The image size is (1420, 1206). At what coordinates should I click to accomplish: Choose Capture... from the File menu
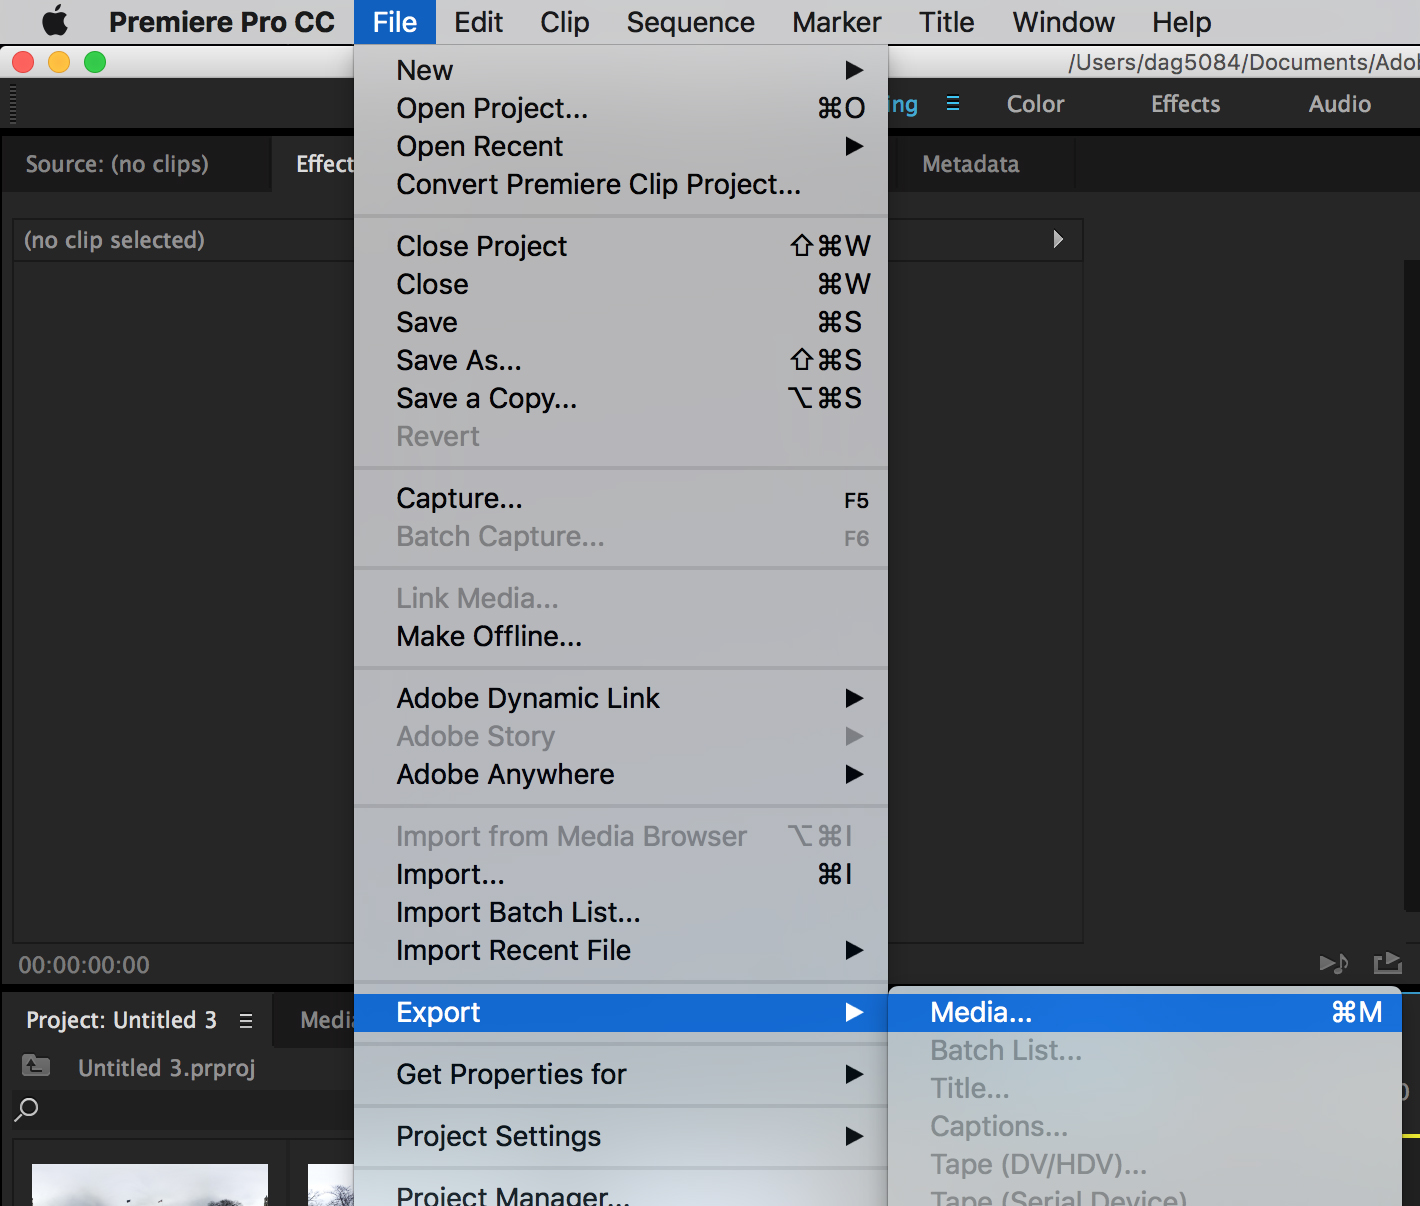621,498
